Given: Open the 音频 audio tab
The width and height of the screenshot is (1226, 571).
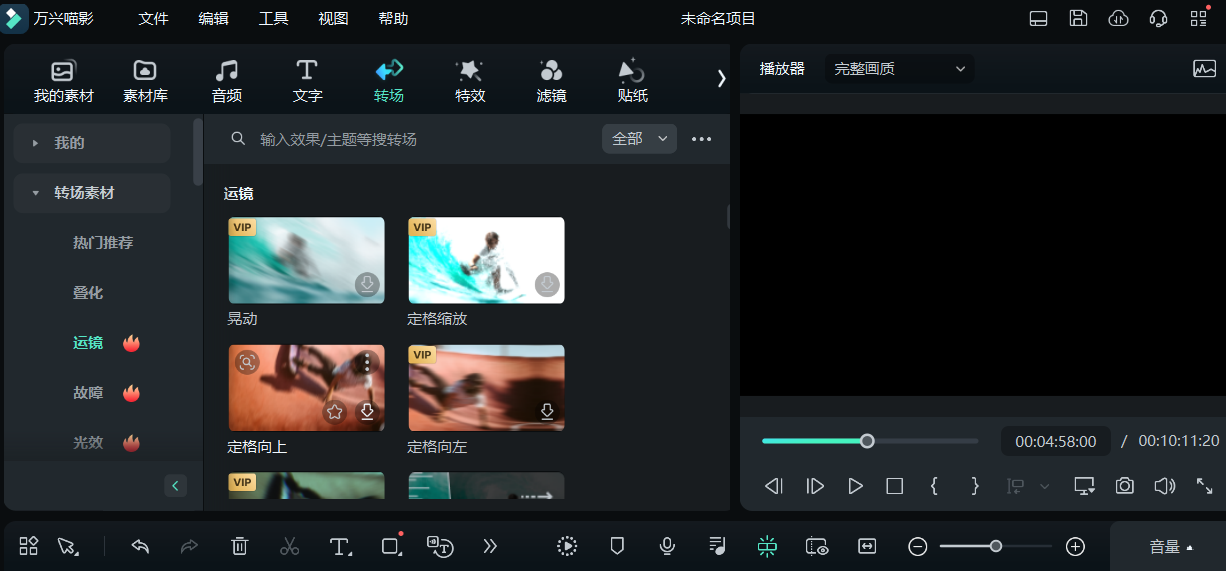Looking at the screenshot, I should pyautogui.click(x=227, y=82).
